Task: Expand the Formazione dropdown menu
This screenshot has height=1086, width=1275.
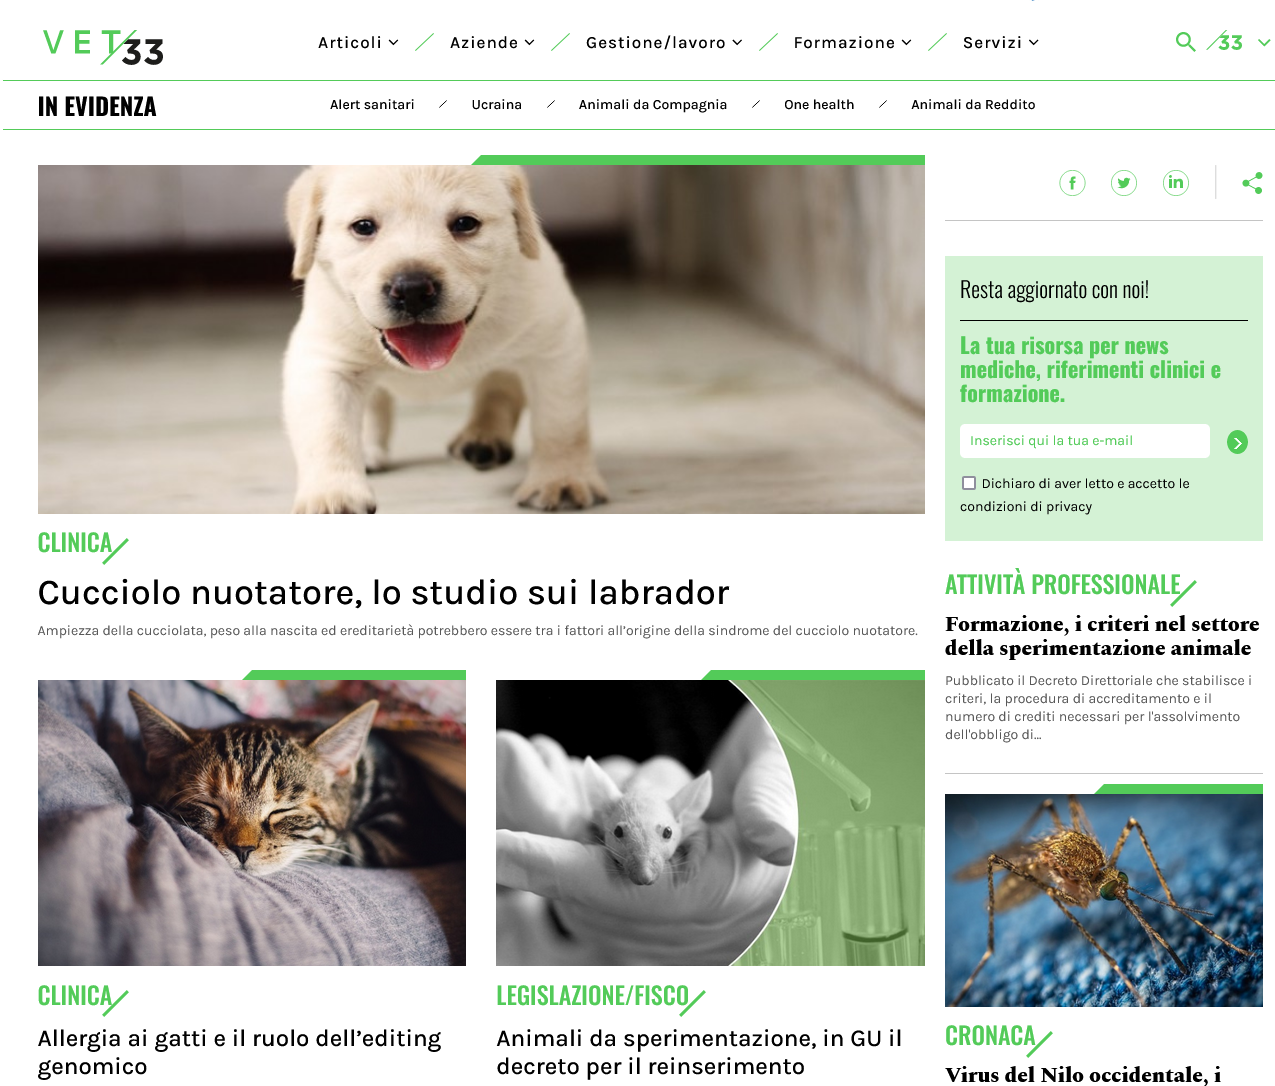Action: coord(852,42)
